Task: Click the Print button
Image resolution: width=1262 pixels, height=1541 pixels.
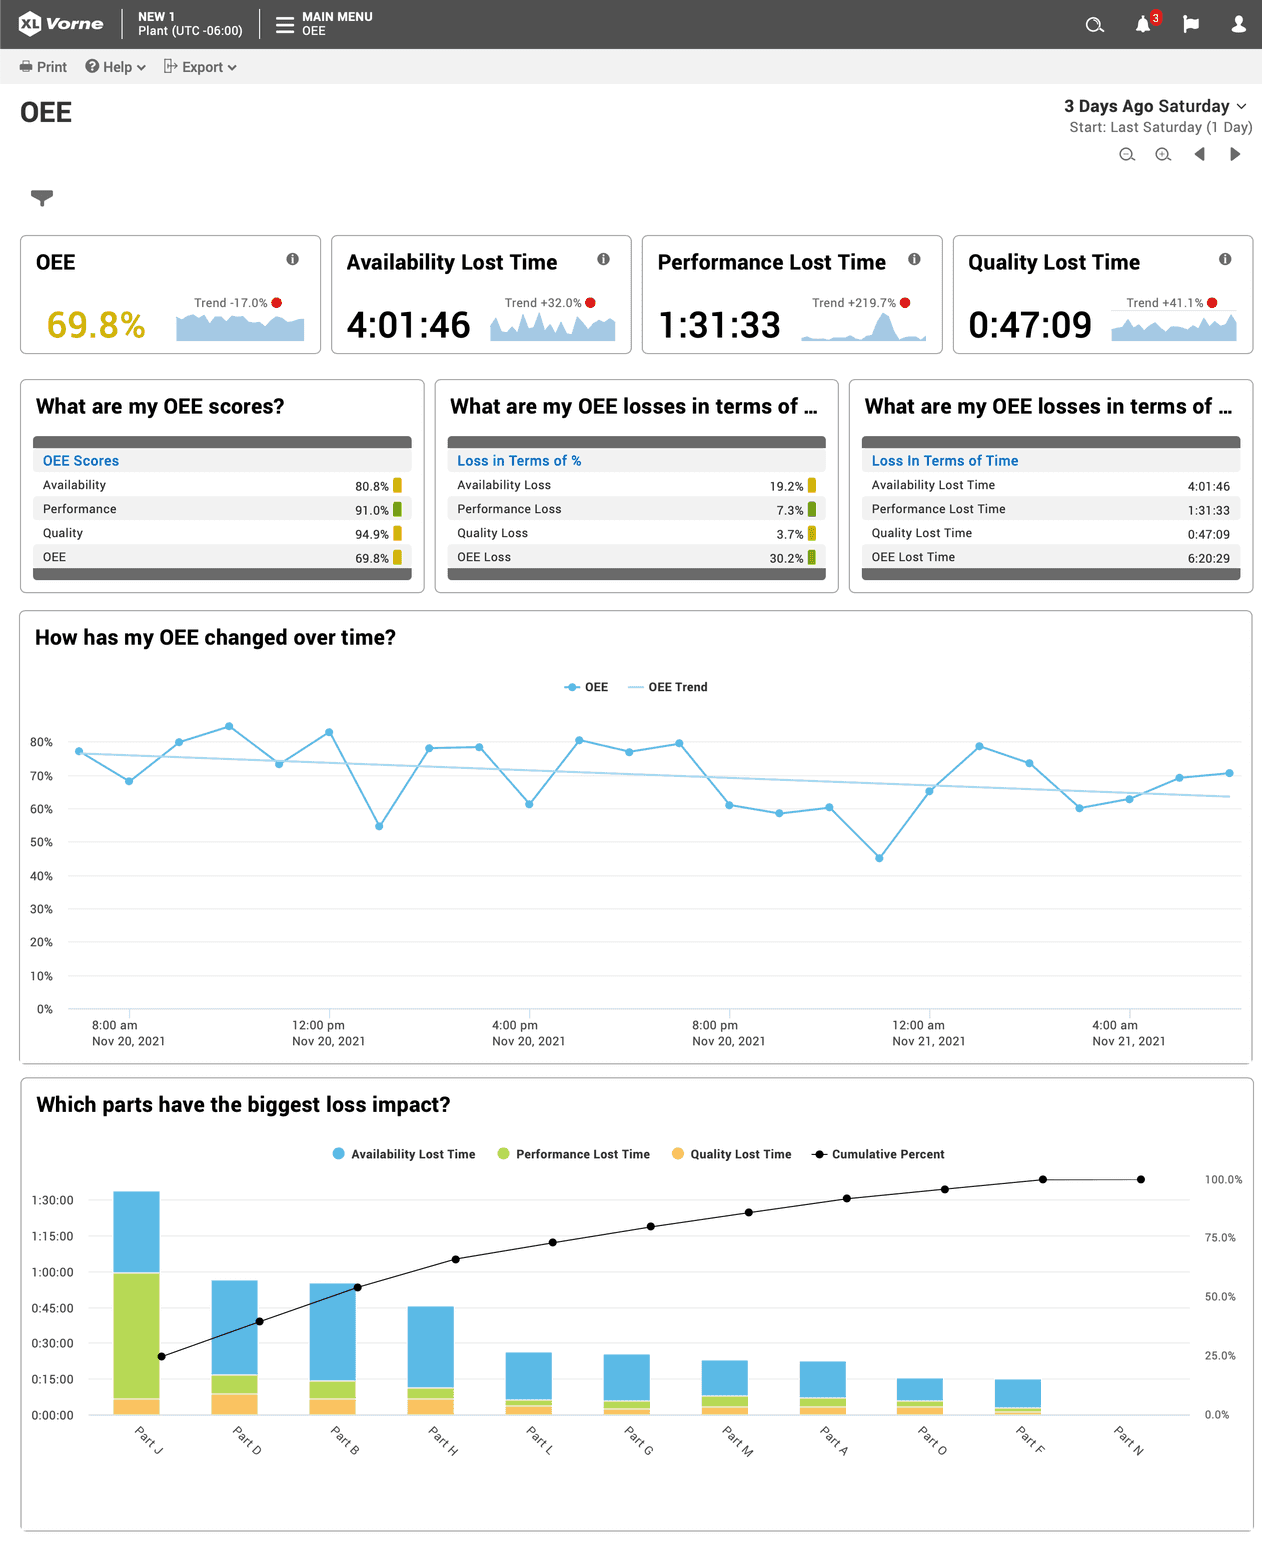Action: pyautogui.click(x=43, y=66)
